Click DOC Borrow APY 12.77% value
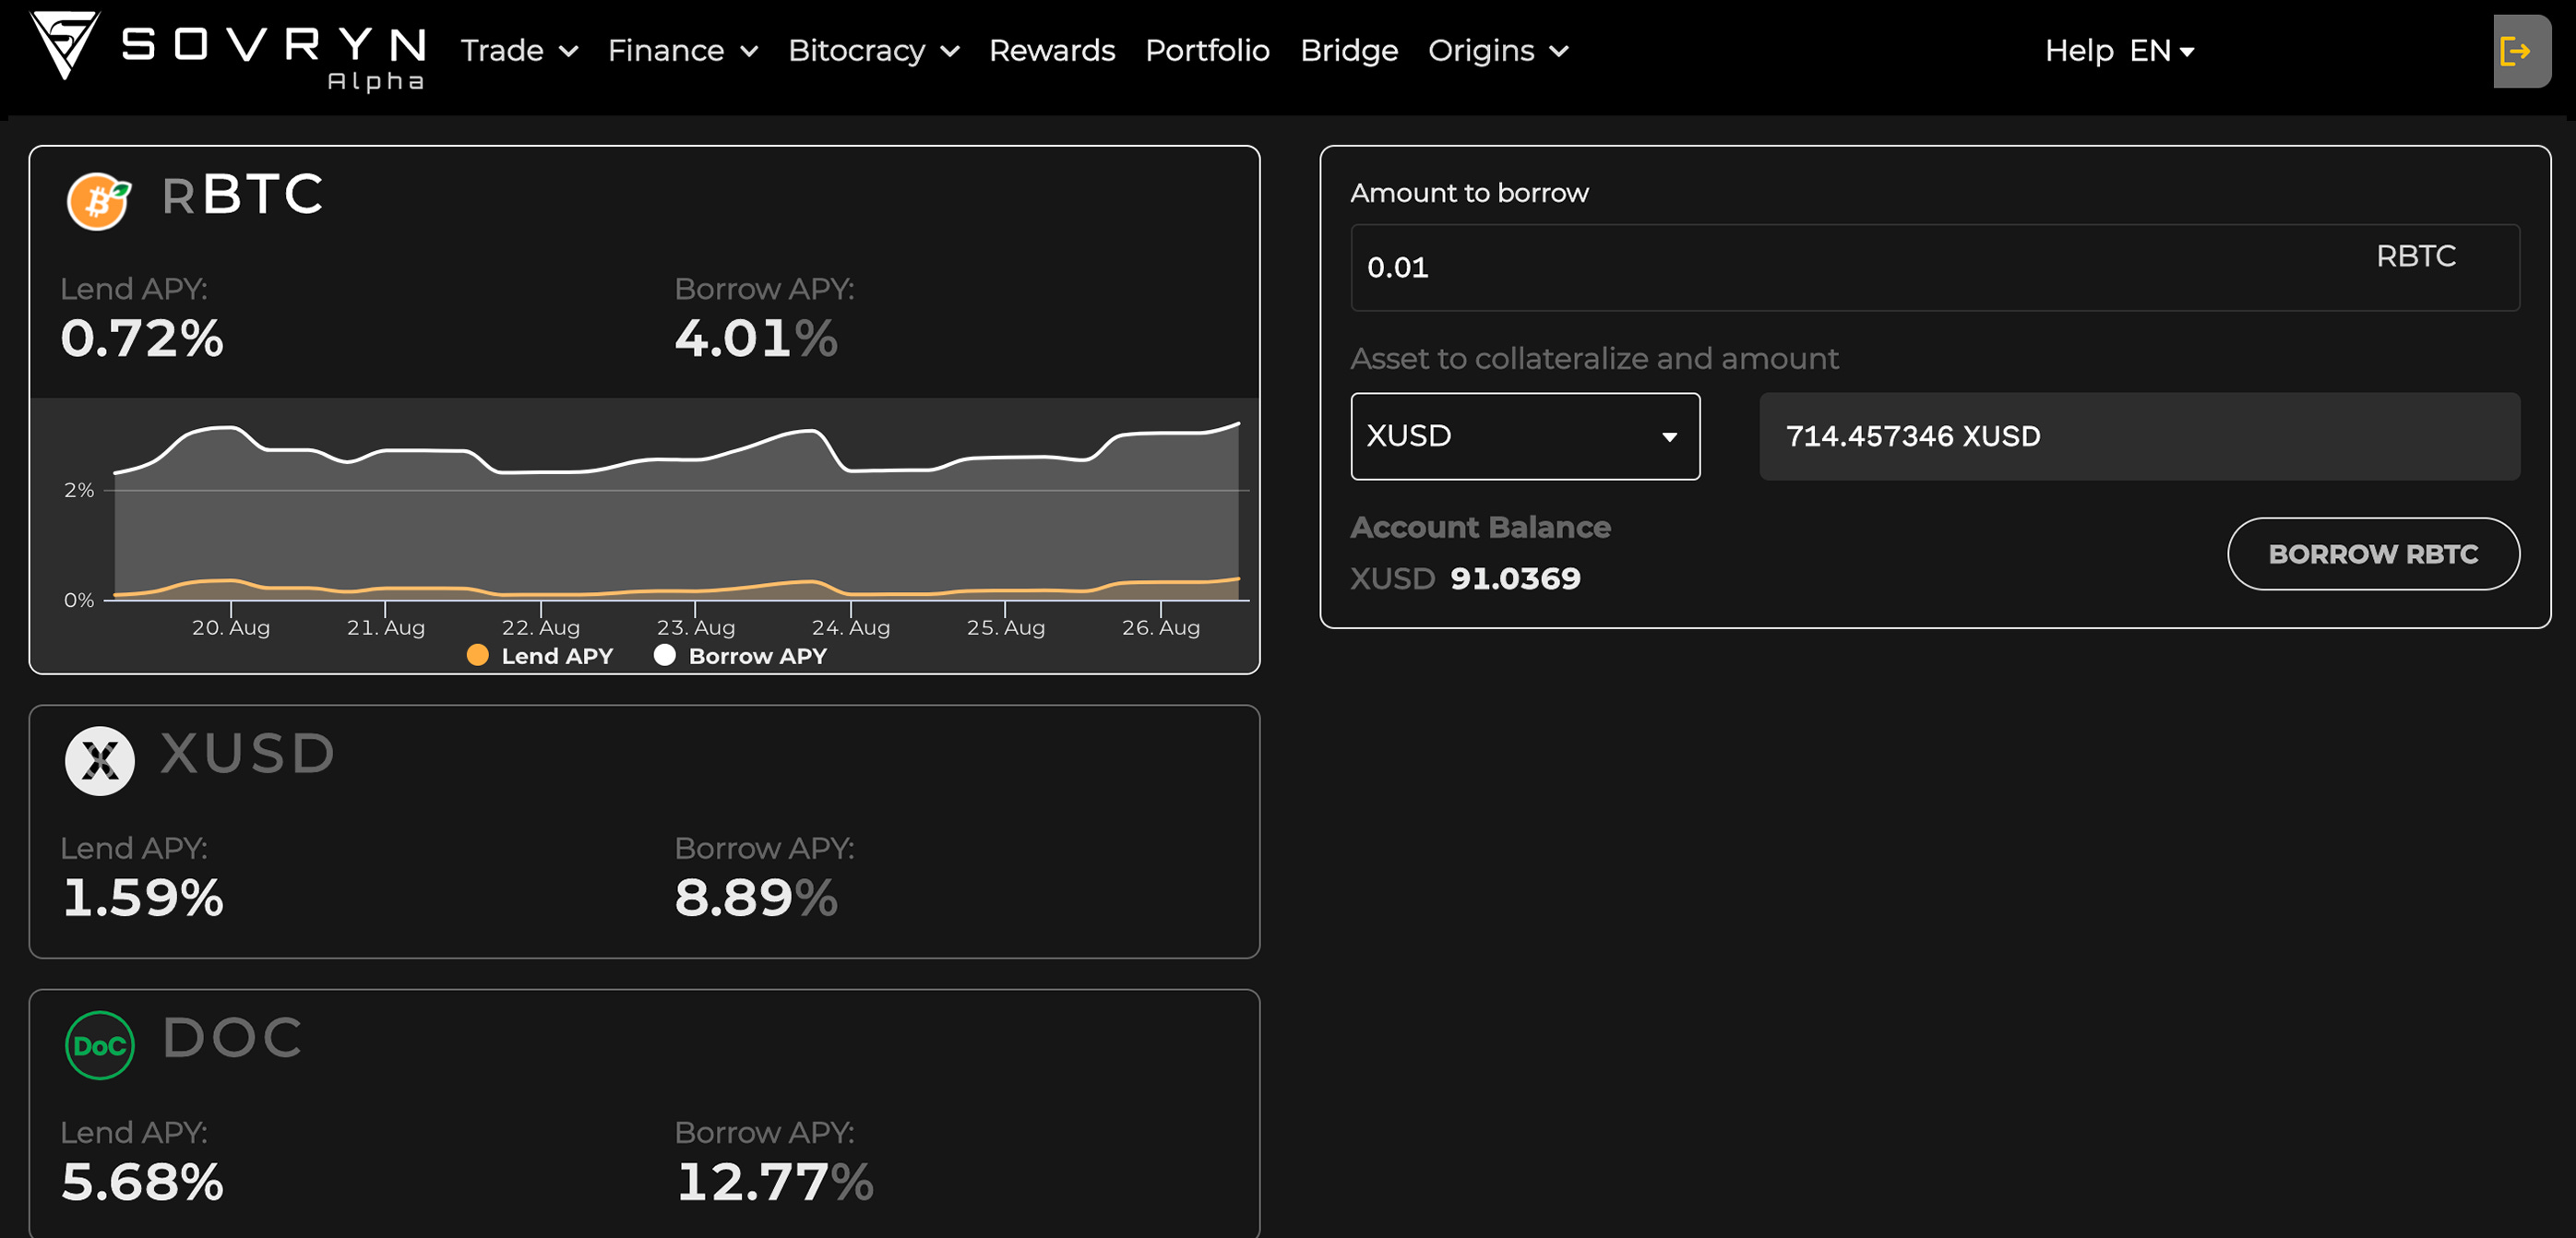The width and height of the screenshot is (2576, 1238). 775,1182
